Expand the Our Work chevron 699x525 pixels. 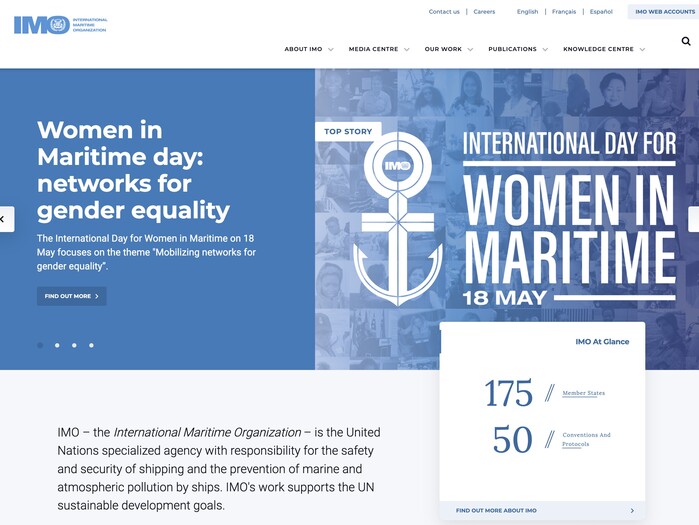pyautogui.click(x=470, y=49)
